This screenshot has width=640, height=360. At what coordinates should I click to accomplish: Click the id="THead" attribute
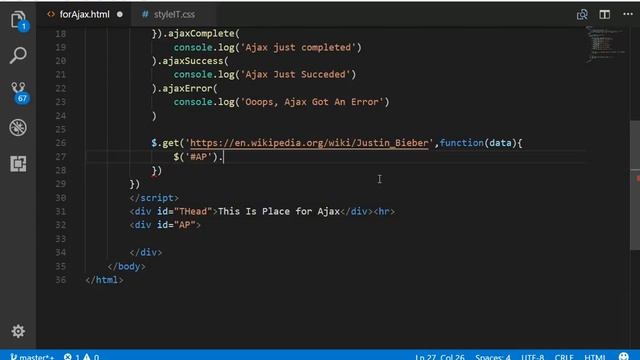pyautogui.click(x=184, y=211)
